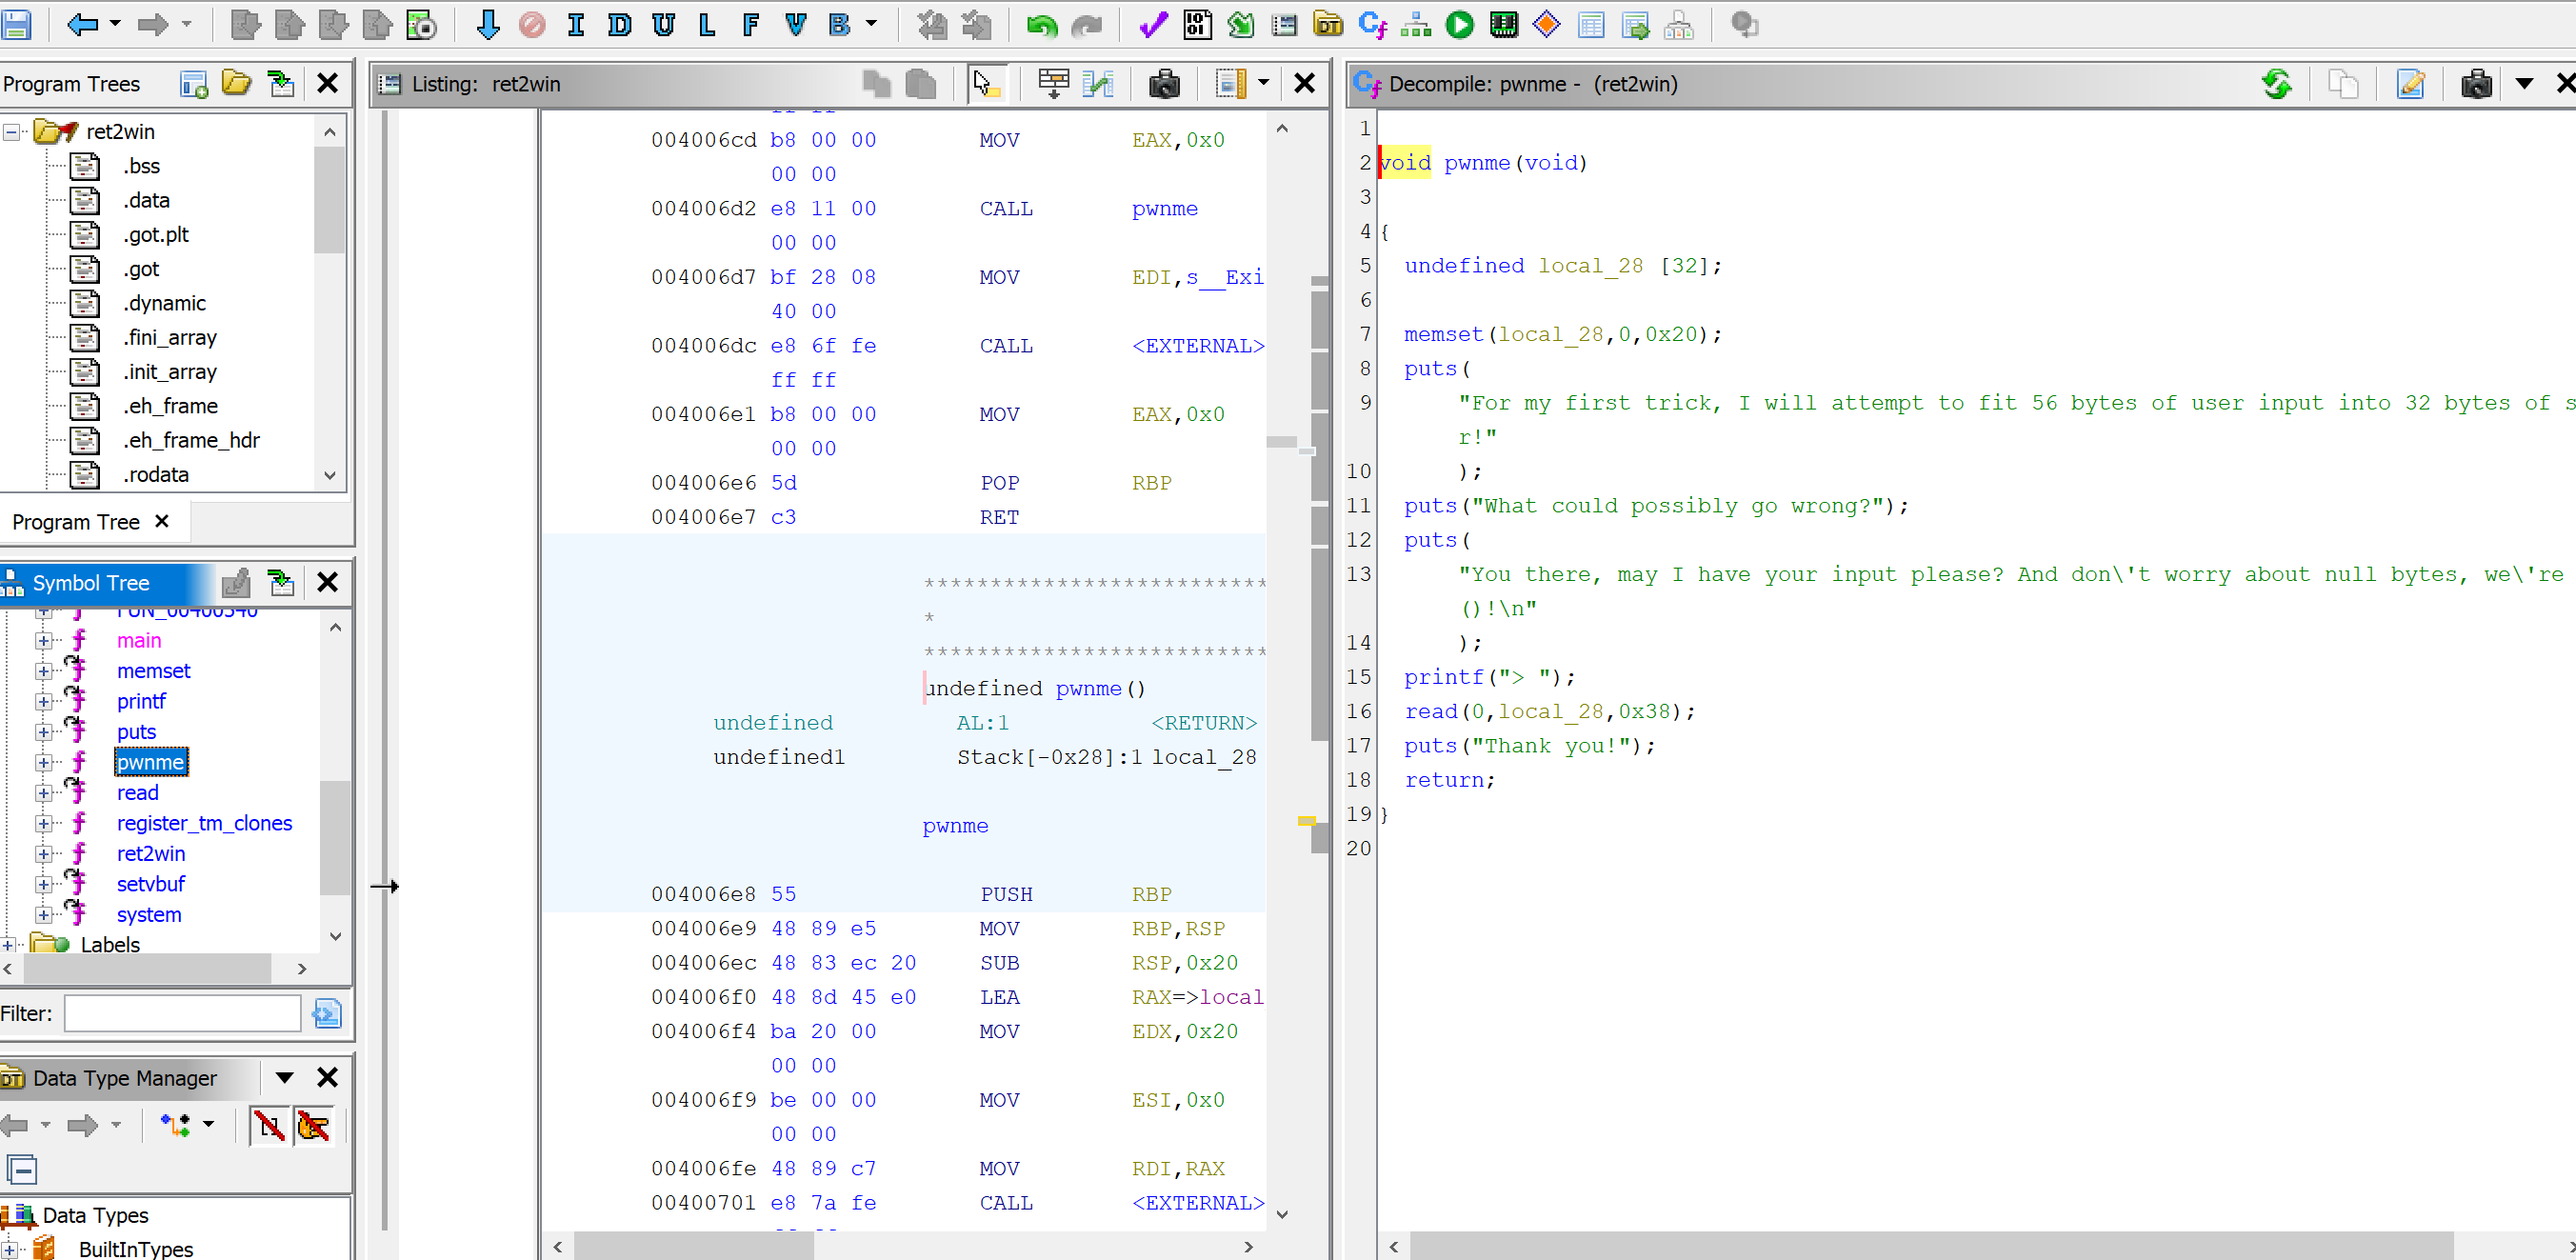Toggle mouse hover mode in Listing
Image resolution: width=2576 pixels, height=1260 pixels.
click(986, 84)
